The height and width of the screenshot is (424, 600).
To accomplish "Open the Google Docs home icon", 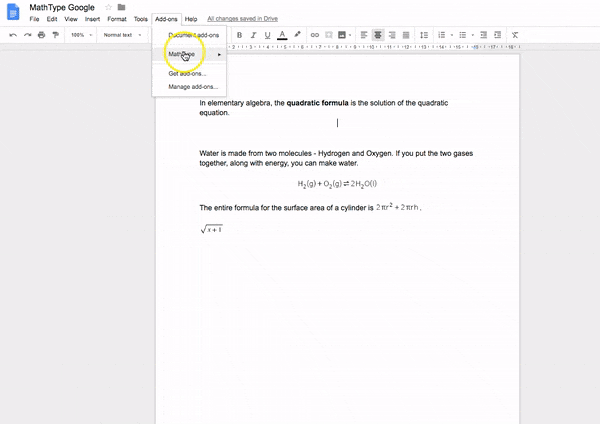I will click(x=13, y=12).
